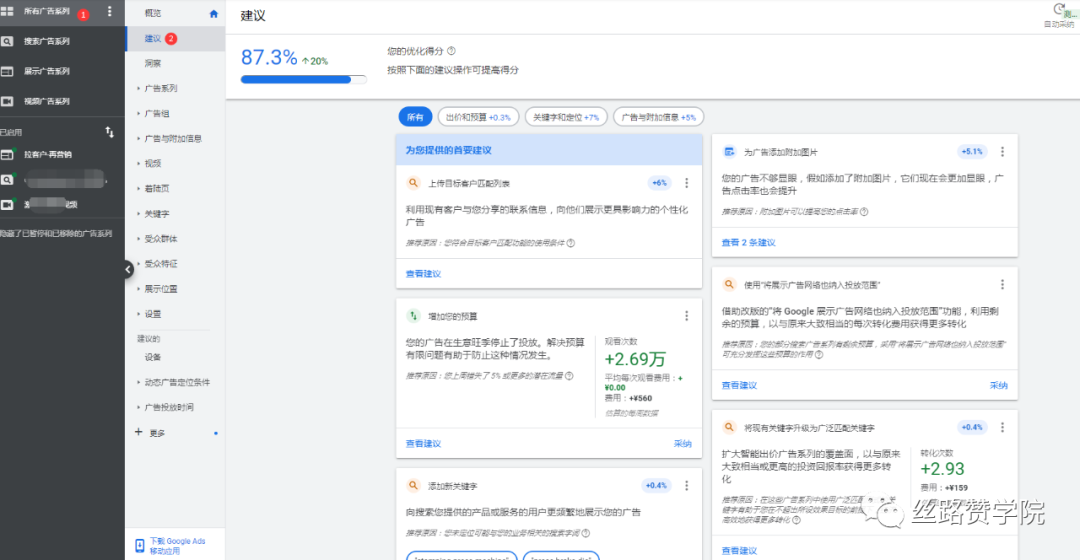Click the 87.3% optimization score value
This screenshot has width=1080, height=560.
point(269,57)
